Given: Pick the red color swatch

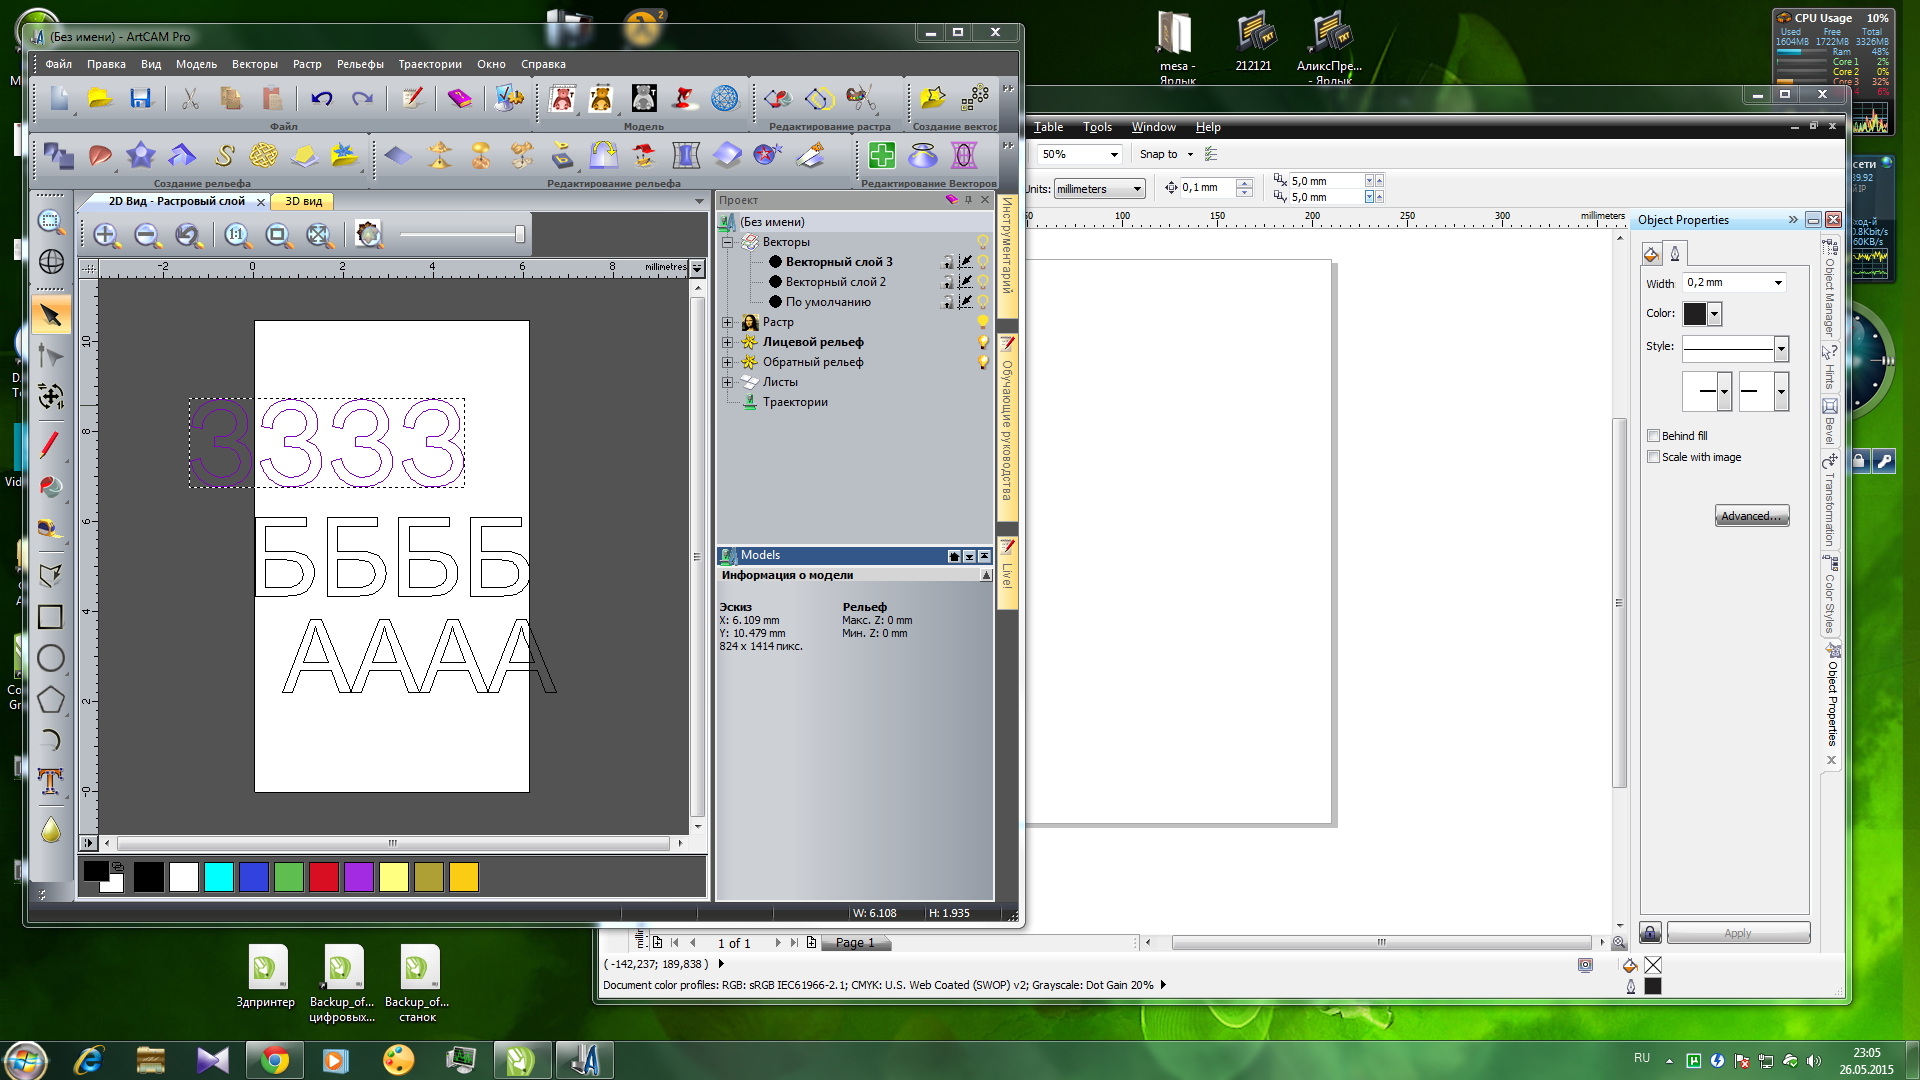Looking at the screenshot, I should click(x=324, y=877).
